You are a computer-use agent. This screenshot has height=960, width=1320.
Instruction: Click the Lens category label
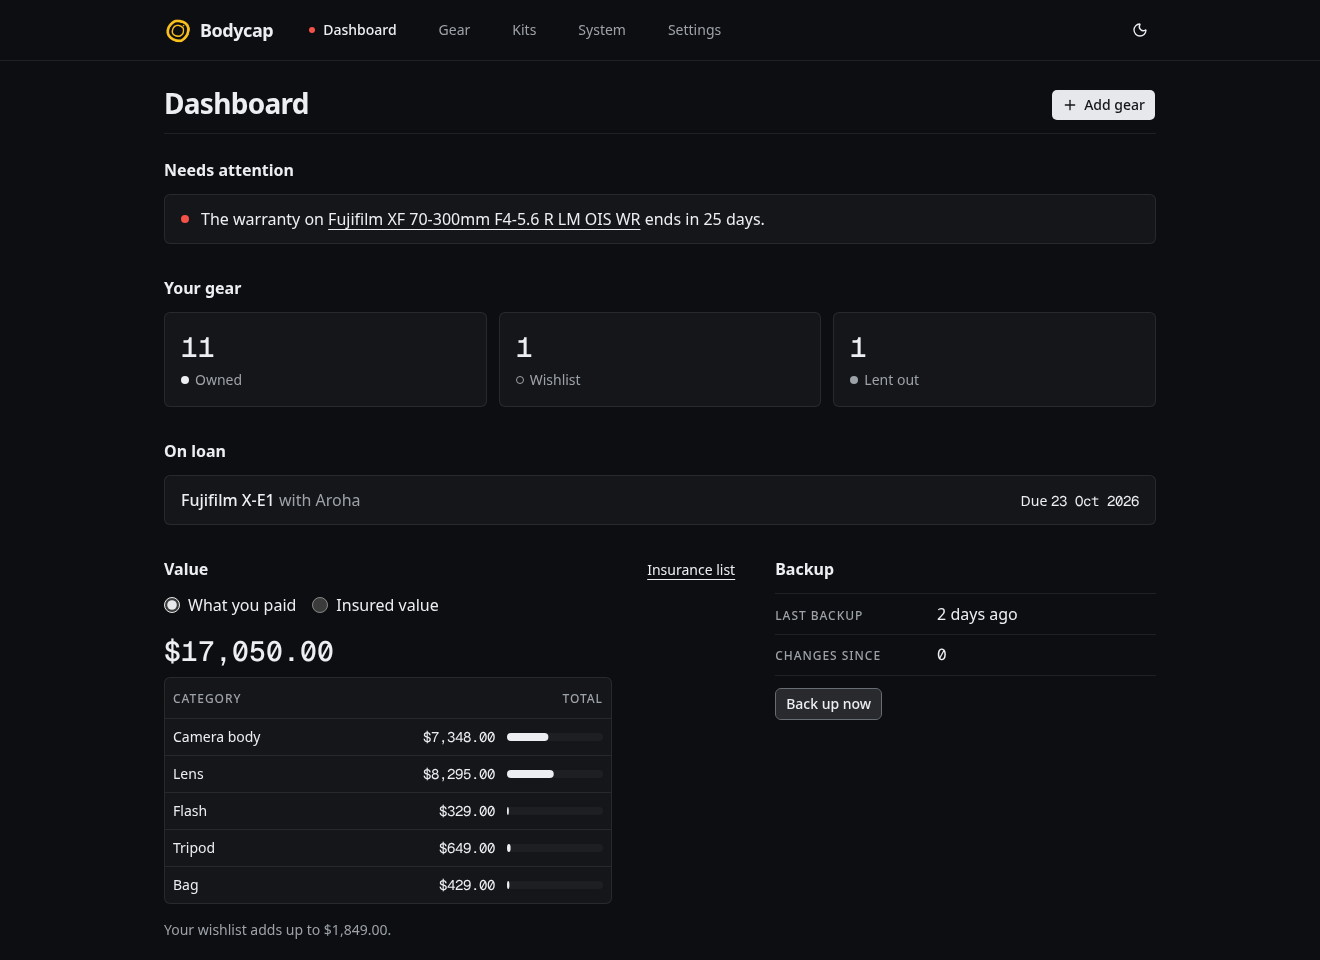pos(188,774)
